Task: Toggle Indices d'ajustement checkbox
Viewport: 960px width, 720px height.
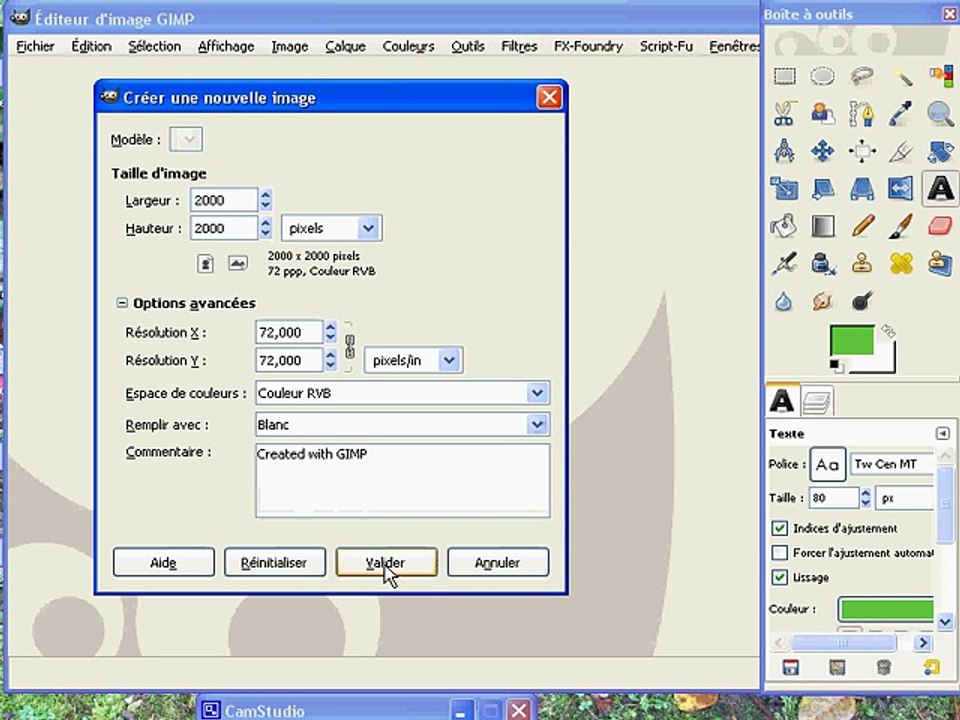Action: tap(779, 528)
